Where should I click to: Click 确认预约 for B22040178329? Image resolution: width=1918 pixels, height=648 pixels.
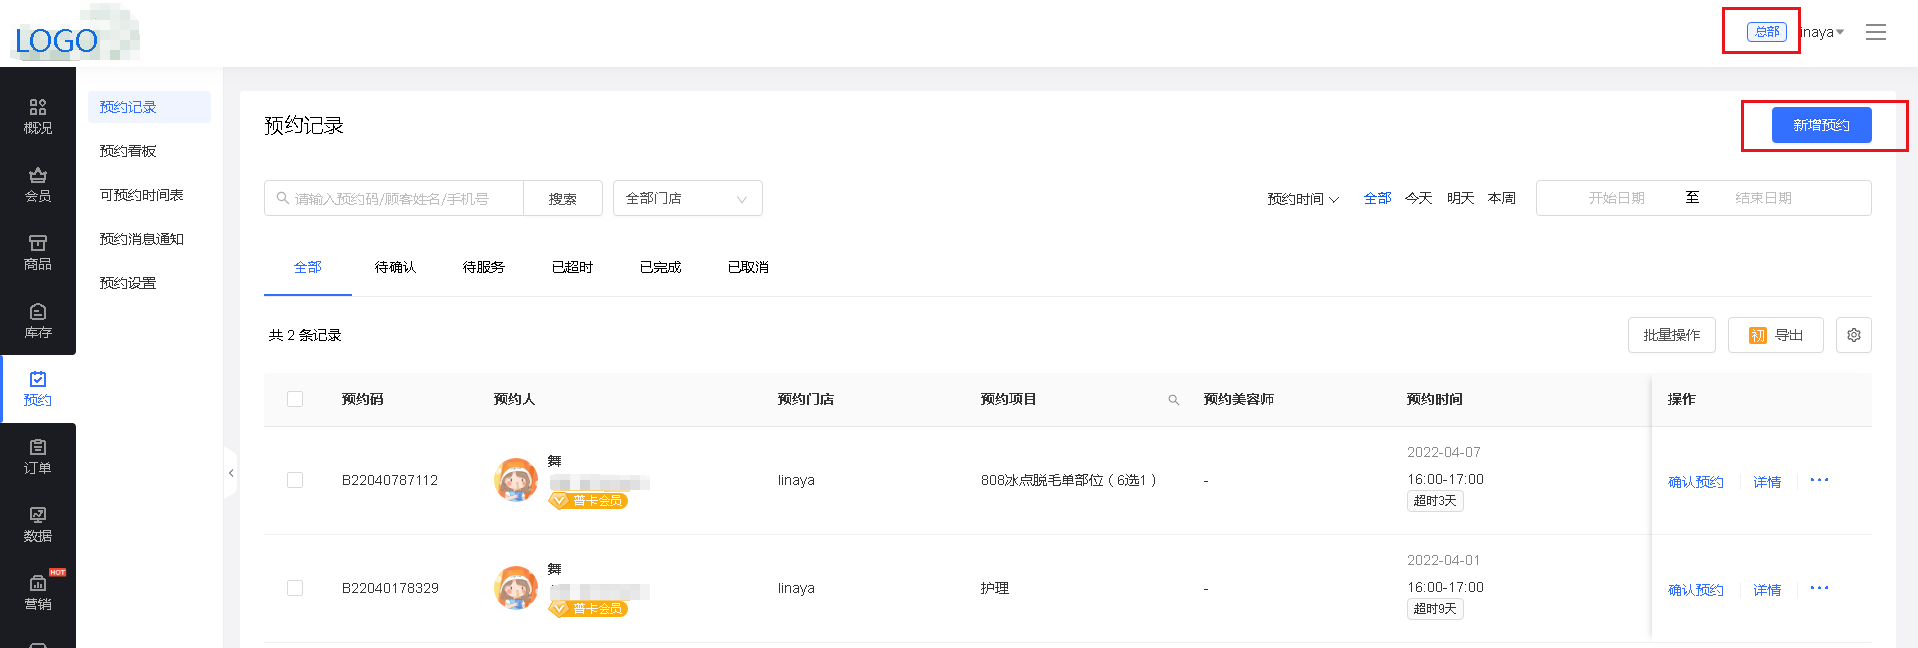coord(1696,590)
